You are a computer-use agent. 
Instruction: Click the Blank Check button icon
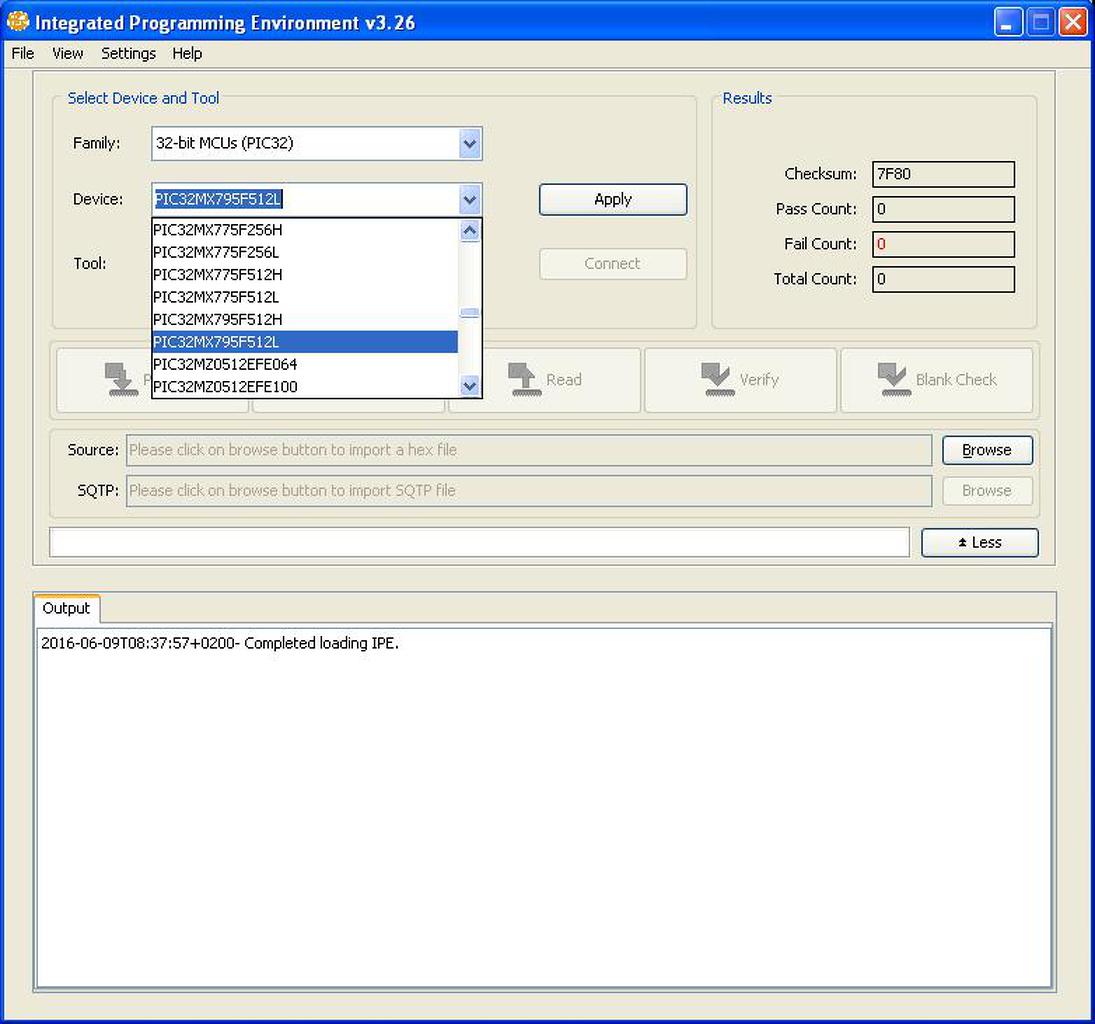pos(893,379)
